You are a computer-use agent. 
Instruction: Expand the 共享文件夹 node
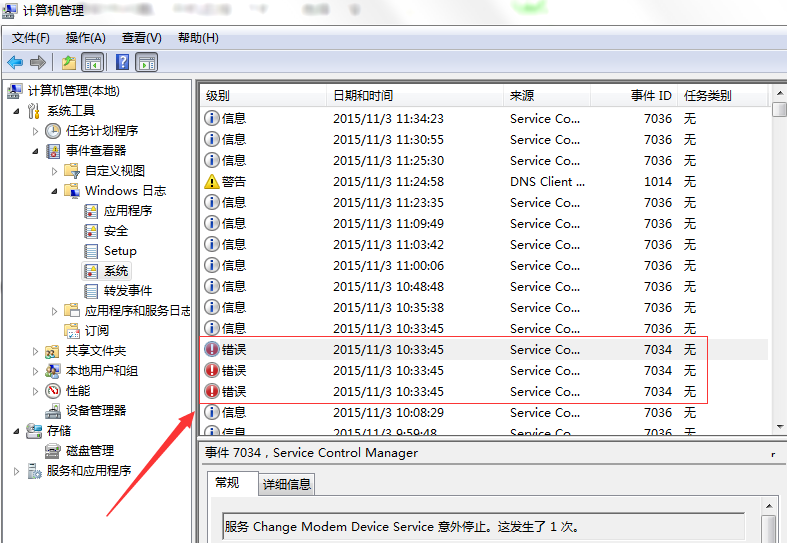36,351
